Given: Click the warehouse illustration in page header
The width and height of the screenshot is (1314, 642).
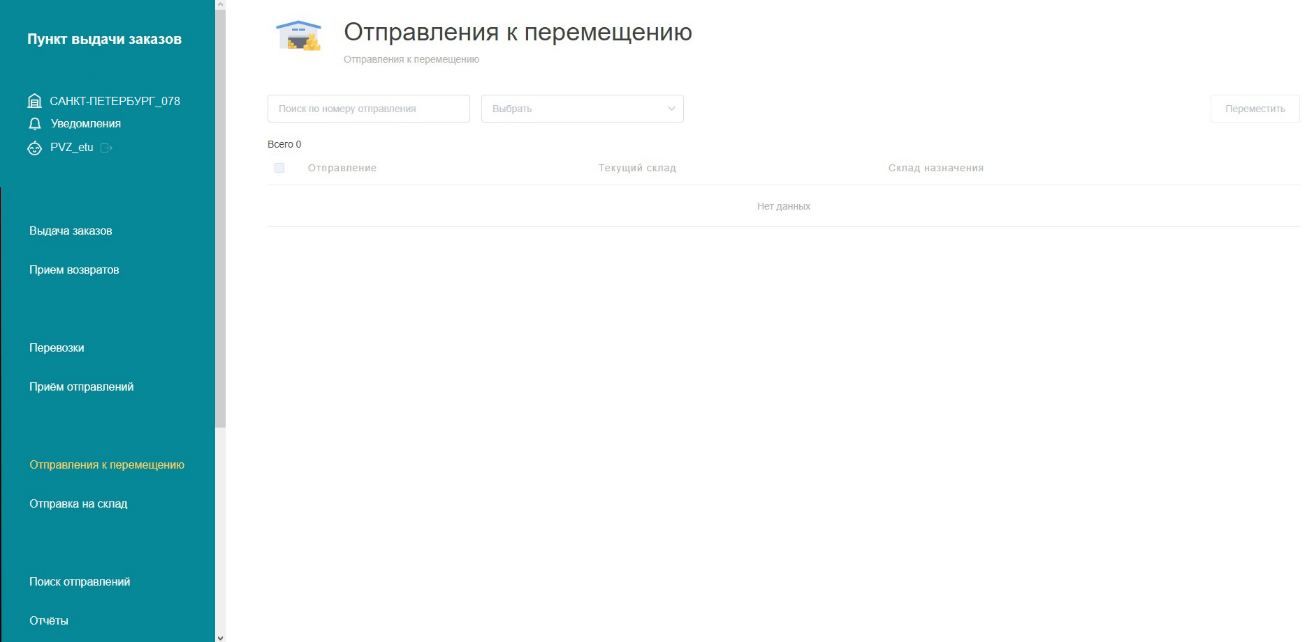Looking at the screenshot, I should (298, 36).
